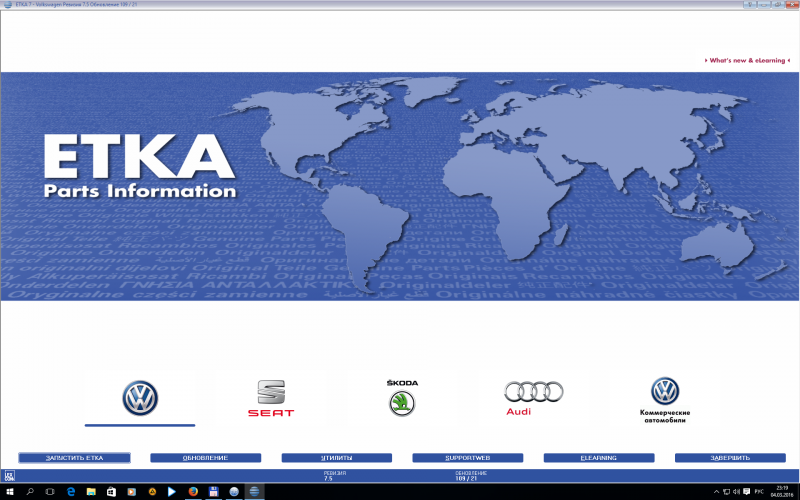Open Action Center notifications icon
800x500 pixels.
click(x=747, y=492)
